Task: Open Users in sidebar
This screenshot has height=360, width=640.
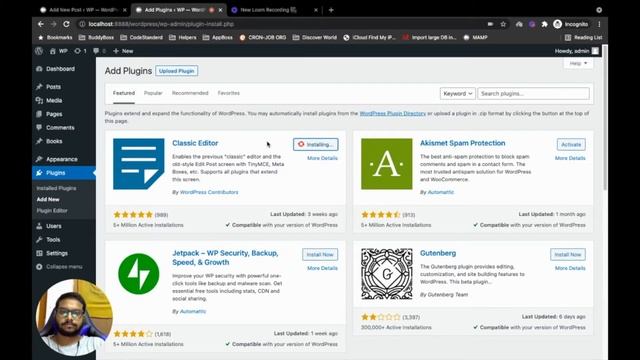Action: (53, 226)
